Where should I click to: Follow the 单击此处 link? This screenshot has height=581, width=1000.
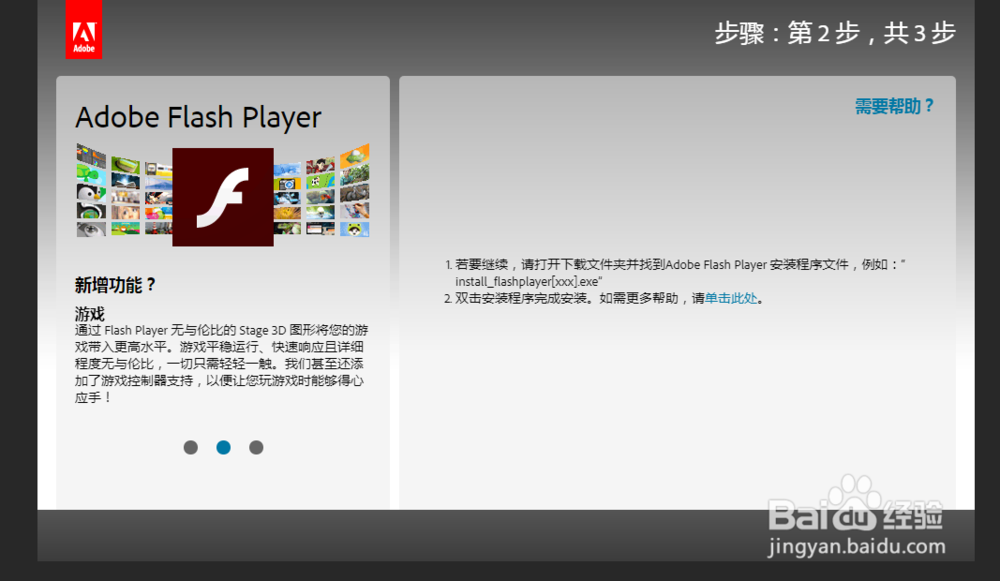pyautogui.click(x=731, y=298)
